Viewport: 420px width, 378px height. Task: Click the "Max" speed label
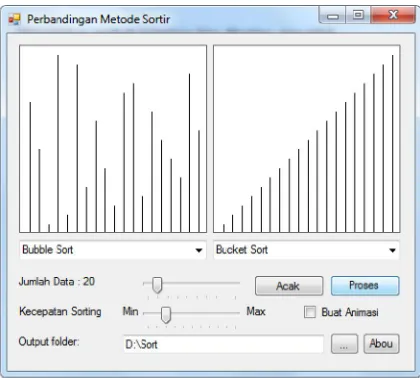coord(256,311)
